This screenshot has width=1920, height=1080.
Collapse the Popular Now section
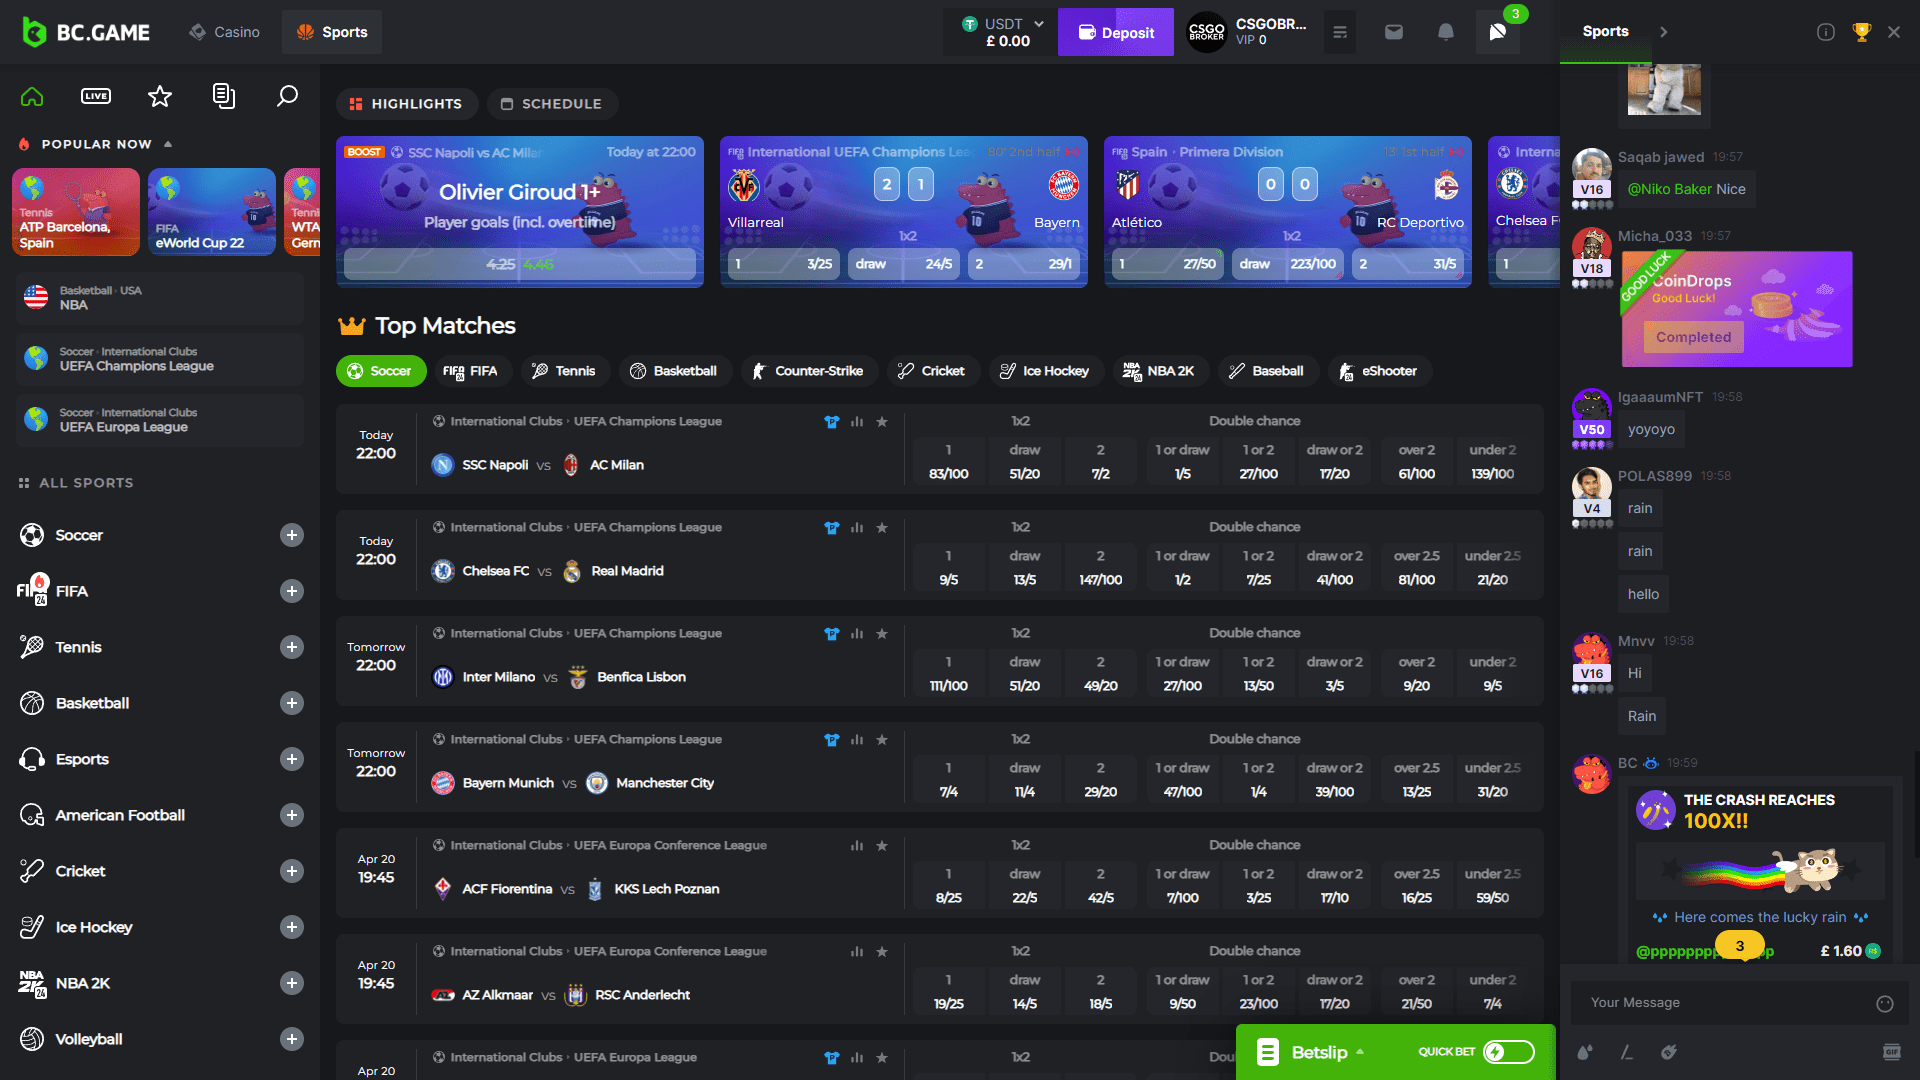tap(168, 144)
